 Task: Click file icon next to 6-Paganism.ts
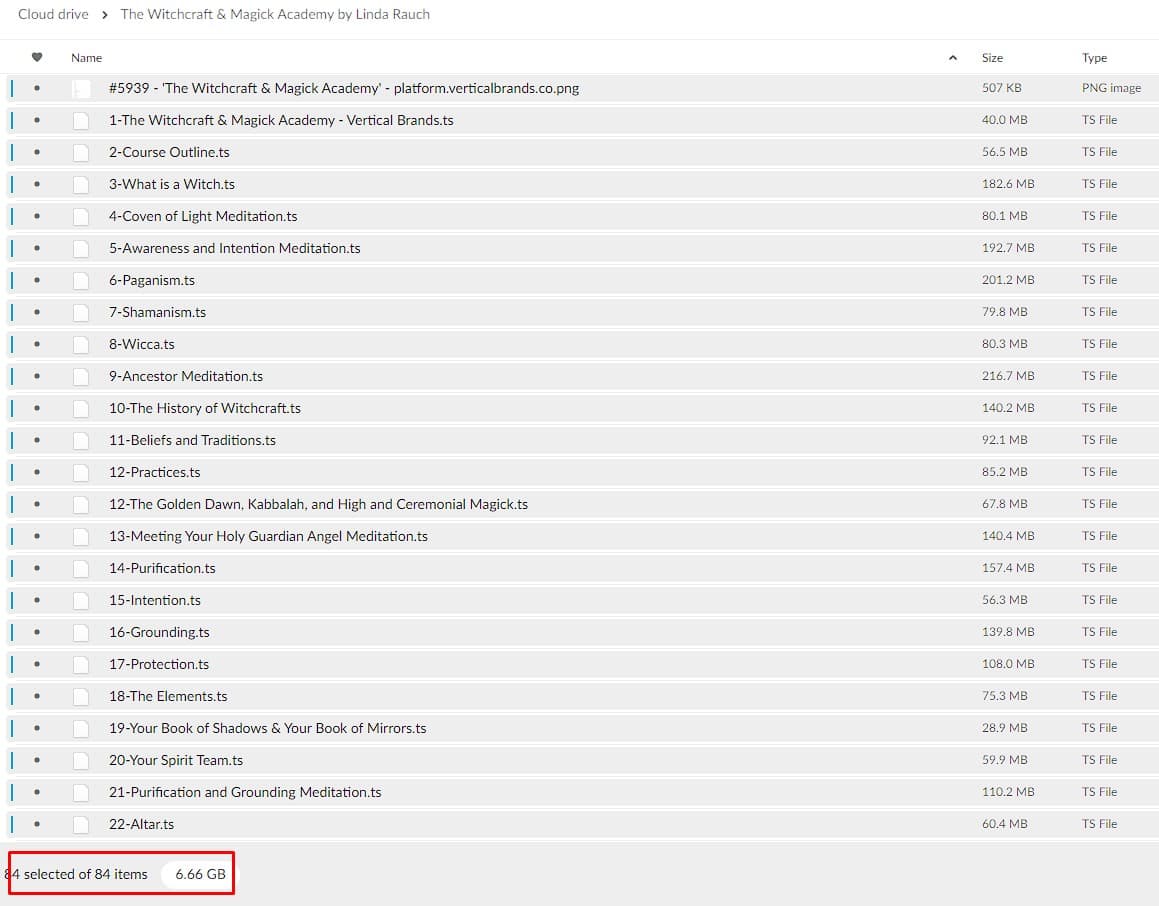click(81, 280)
